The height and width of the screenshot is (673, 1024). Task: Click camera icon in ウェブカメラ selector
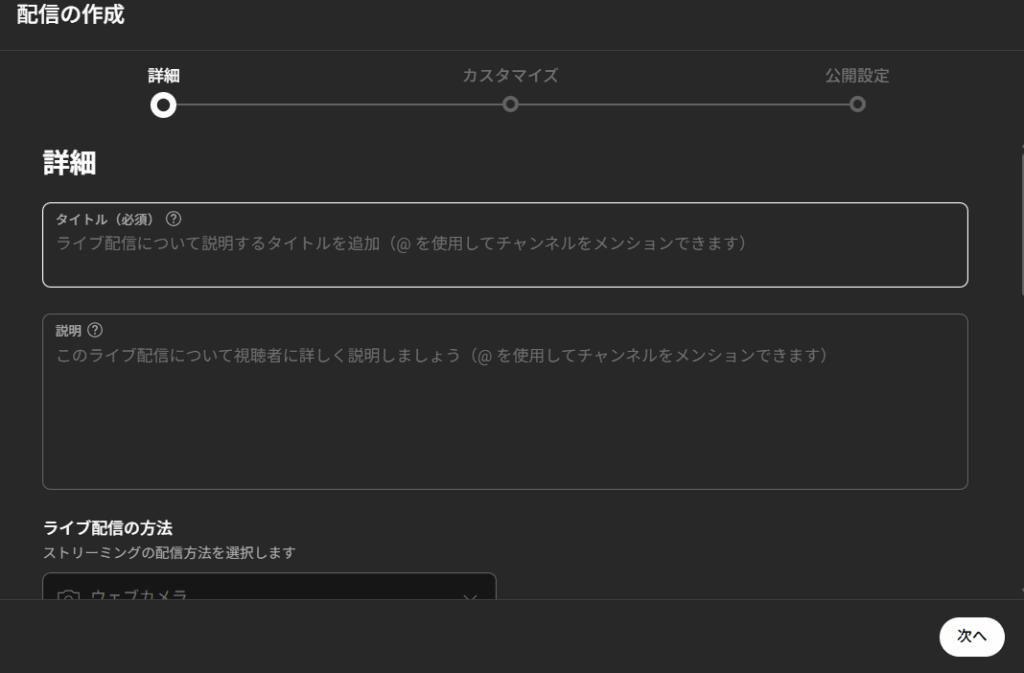coord(69,595)
